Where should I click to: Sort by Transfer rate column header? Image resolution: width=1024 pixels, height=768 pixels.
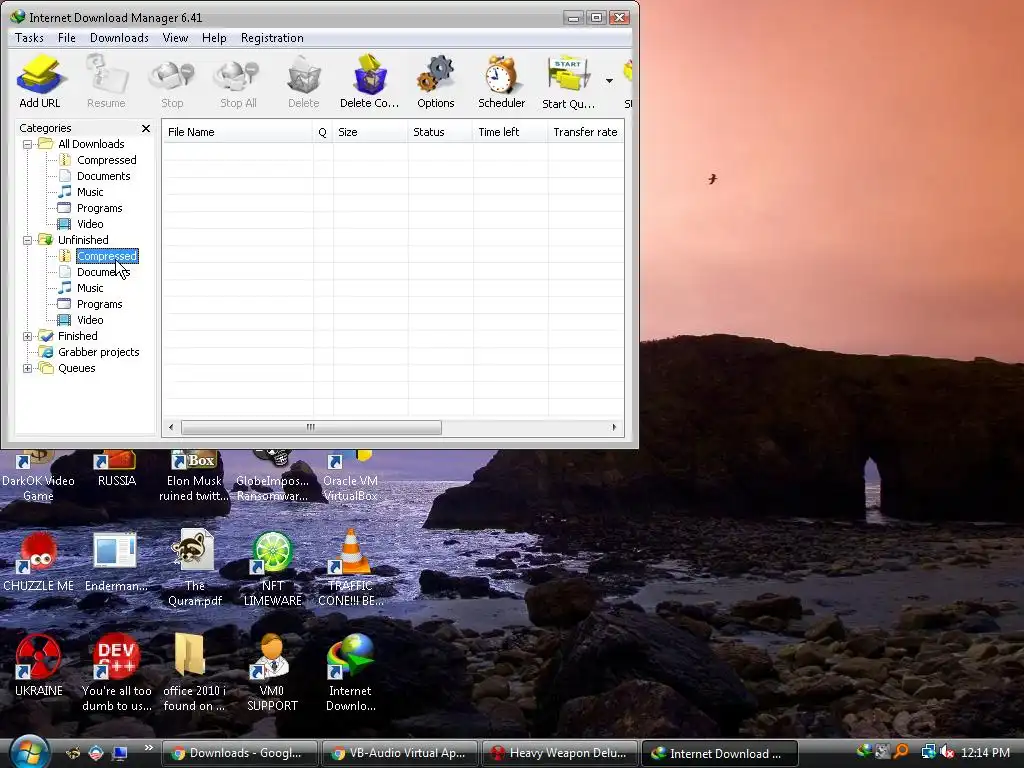[x=585, y=132]
